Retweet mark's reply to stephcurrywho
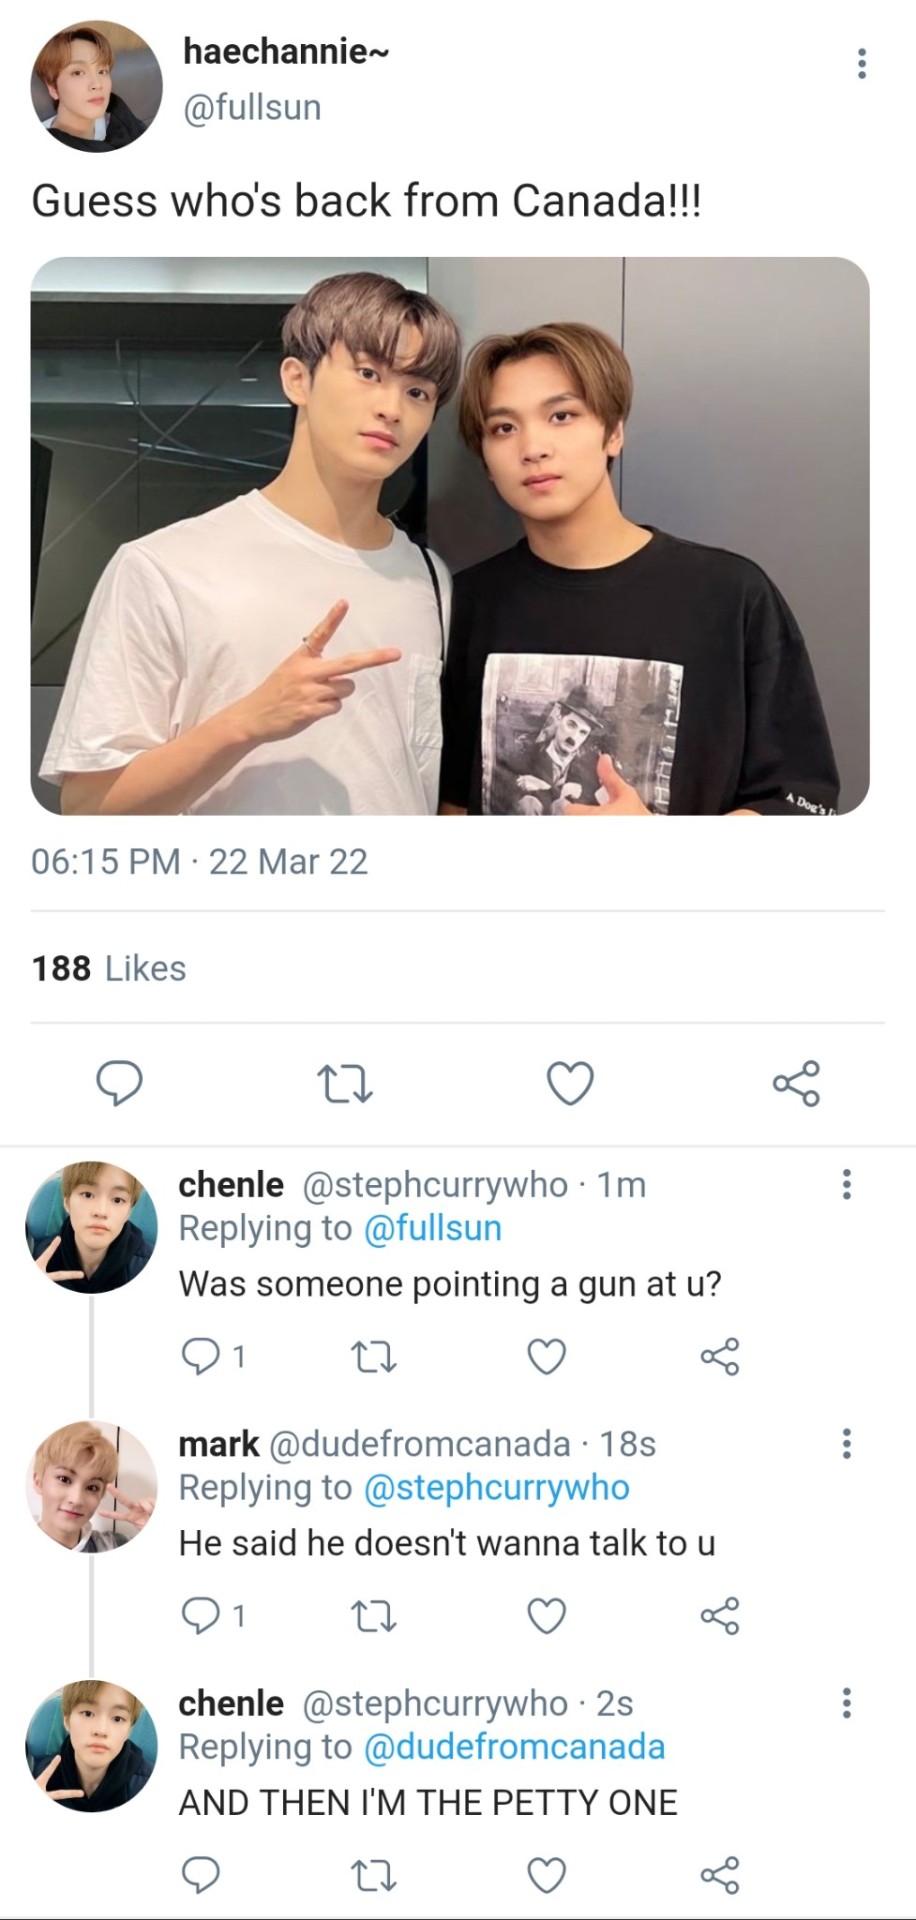916x1920 pixels. tap(375, 1615)
